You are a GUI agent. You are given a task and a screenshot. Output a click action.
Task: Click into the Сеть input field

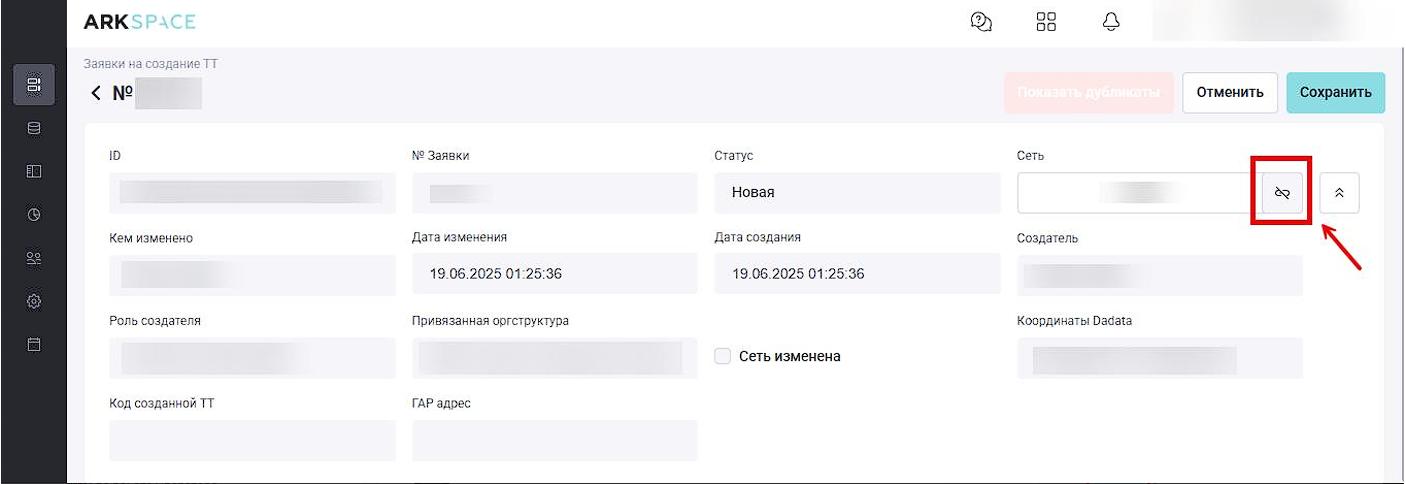point(1134,193)
